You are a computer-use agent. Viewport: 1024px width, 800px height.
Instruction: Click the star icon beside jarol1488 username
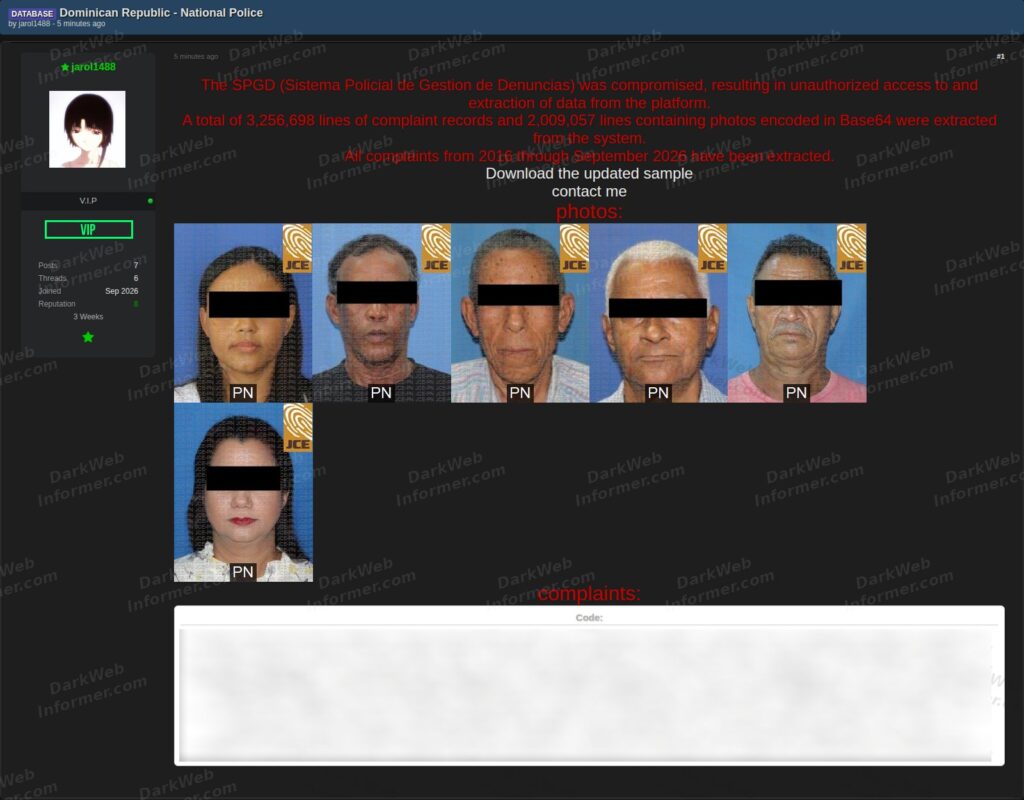pyautogui.click(x=65, y=67)
